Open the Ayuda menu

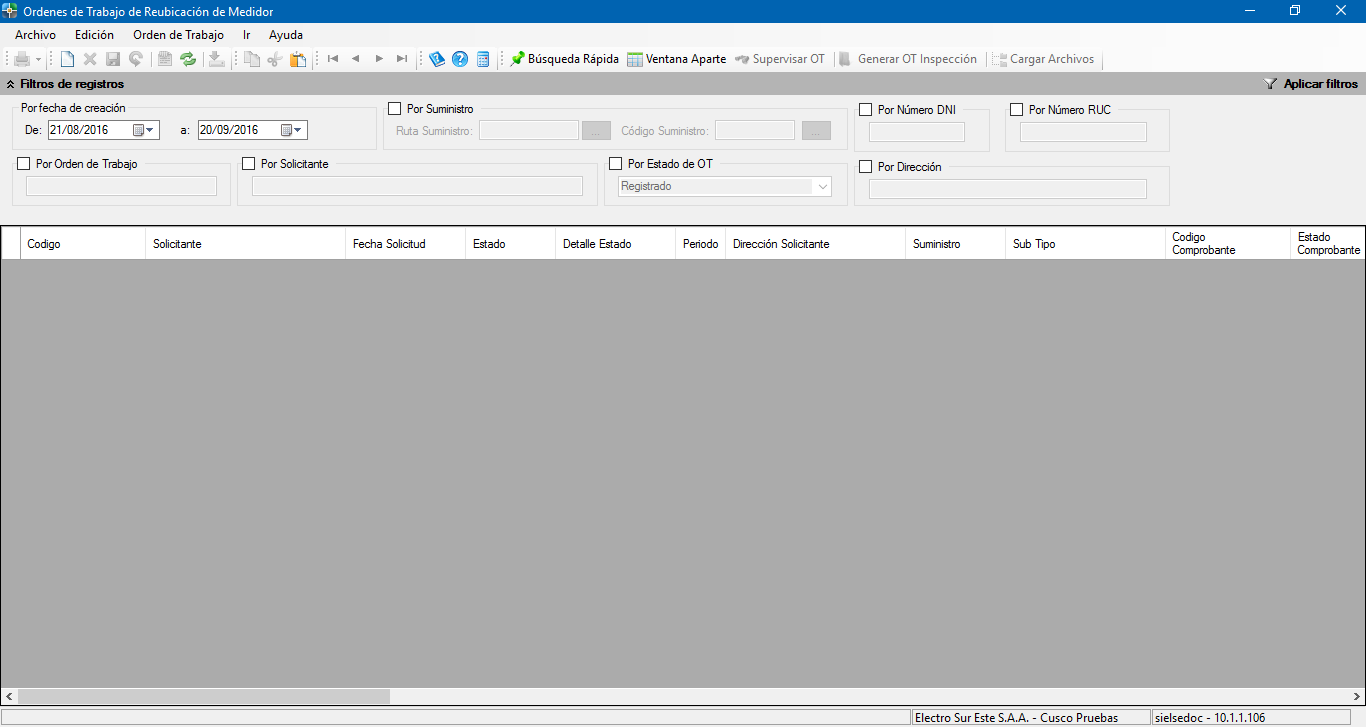click(286, 34)
